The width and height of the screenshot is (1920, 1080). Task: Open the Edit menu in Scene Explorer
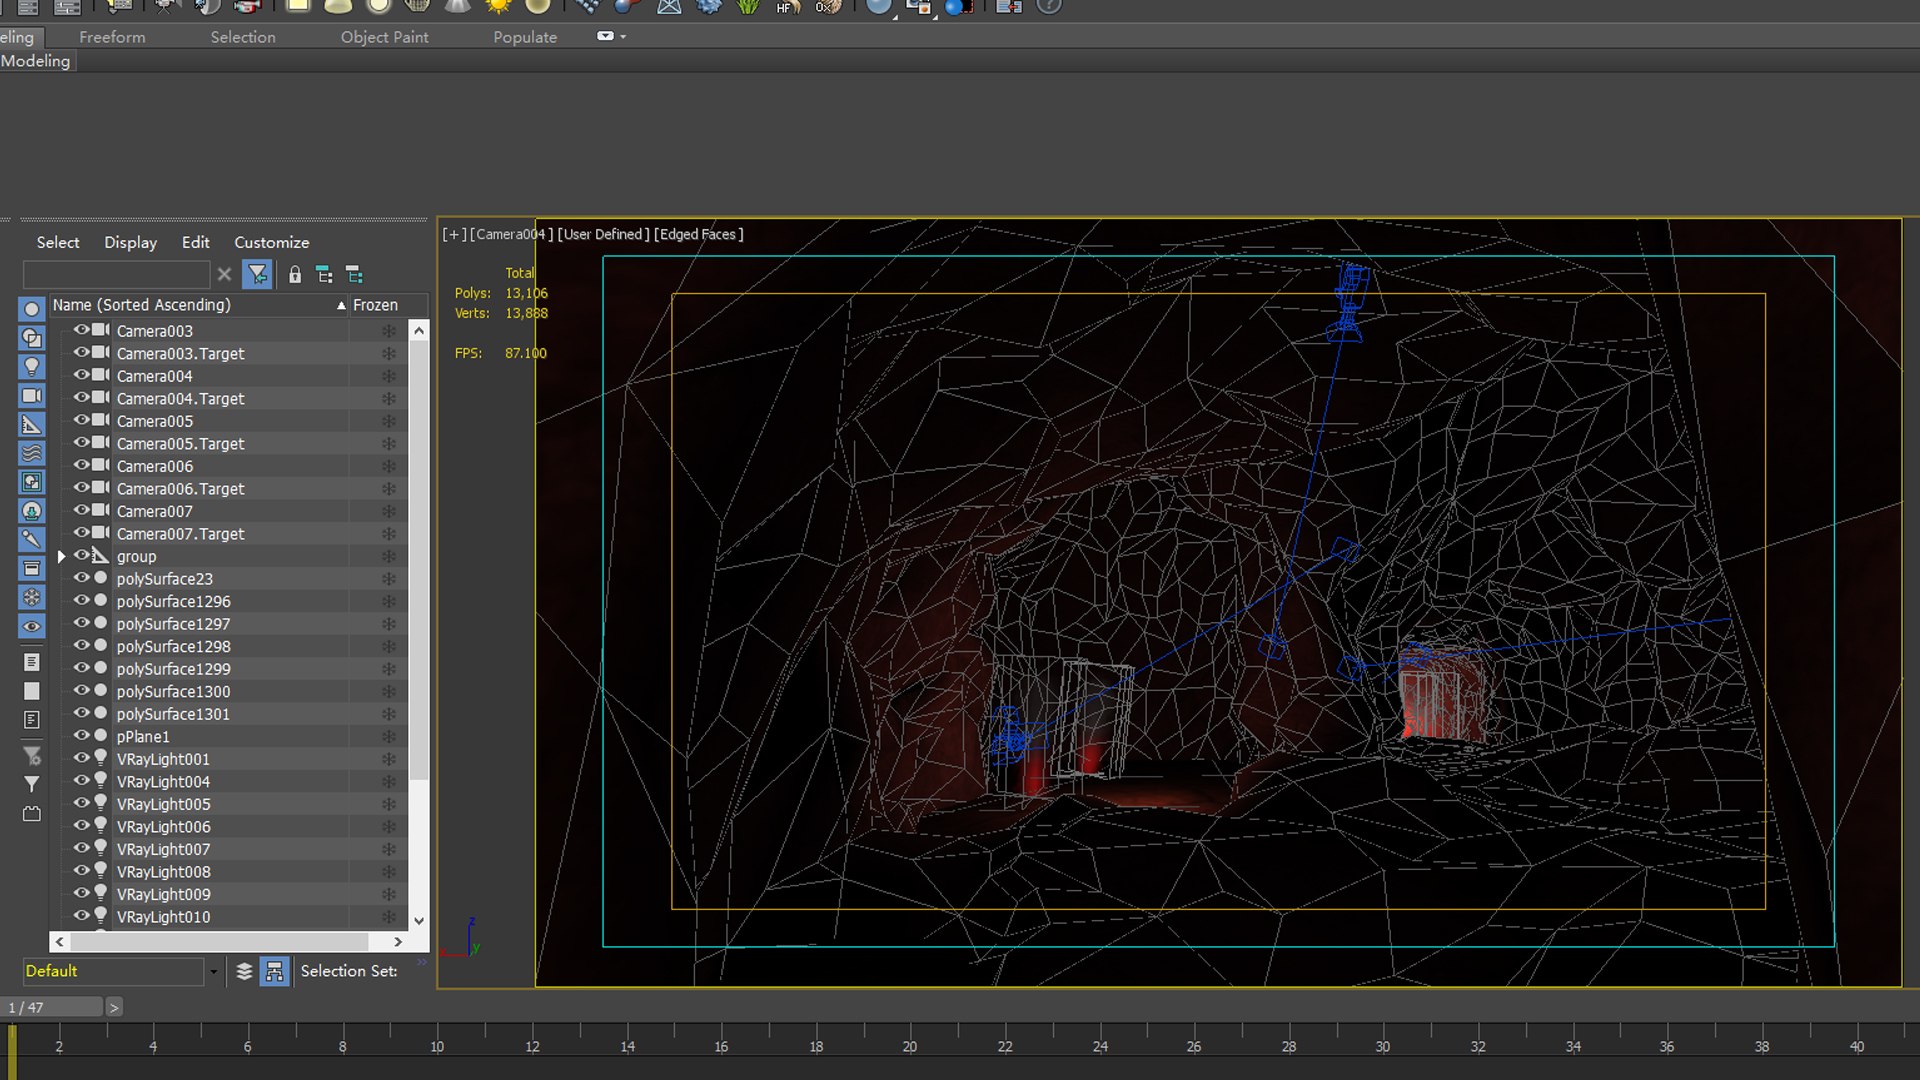point(196,242)
